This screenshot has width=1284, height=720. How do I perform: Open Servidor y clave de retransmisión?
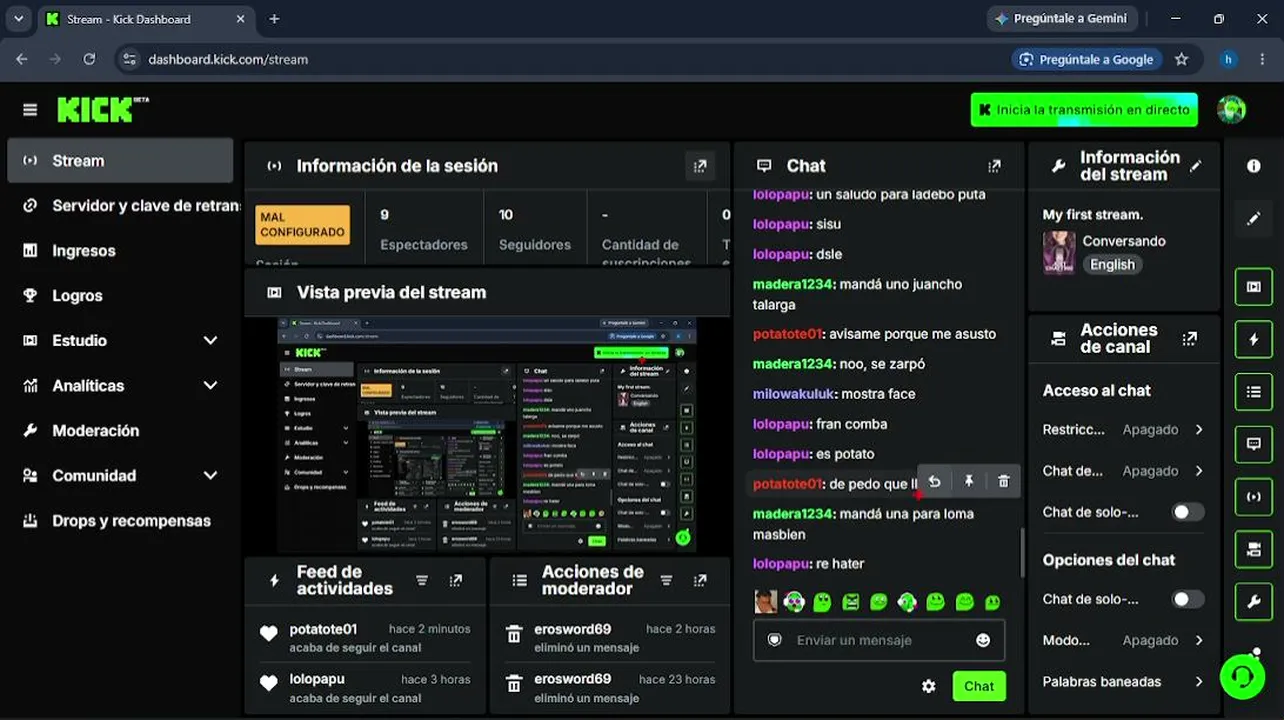click(120, 205)
